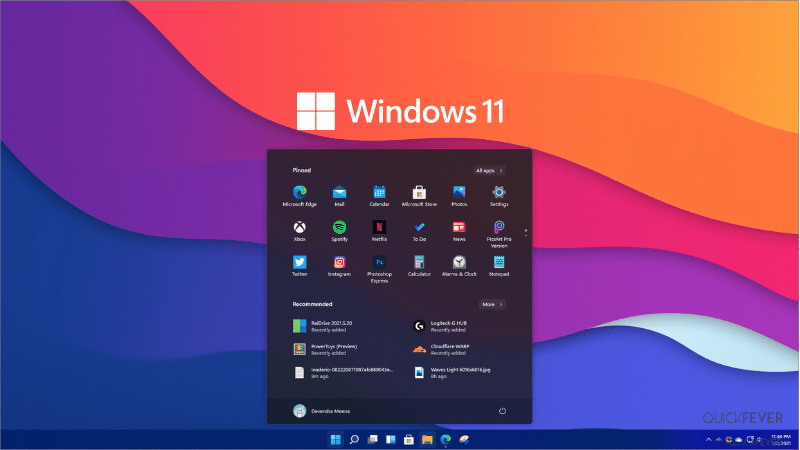Launch PicsArt Pro Version
Screen dimensions: 800x450
point(499,234)
